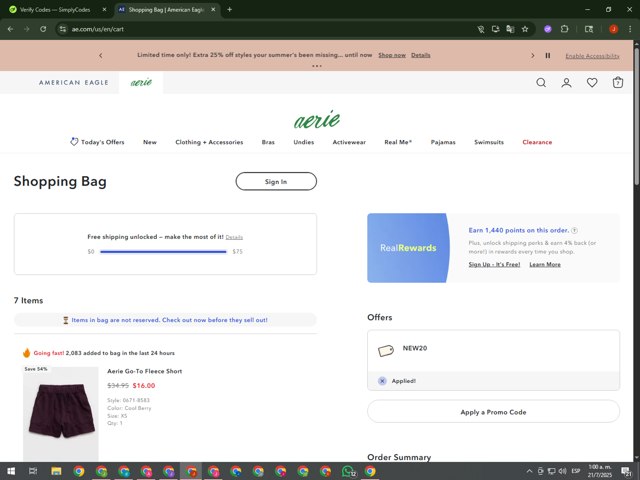Click the Learn More rewards link
The width and height of the screenshot is (640, 480).
click(x=545, y=264)
